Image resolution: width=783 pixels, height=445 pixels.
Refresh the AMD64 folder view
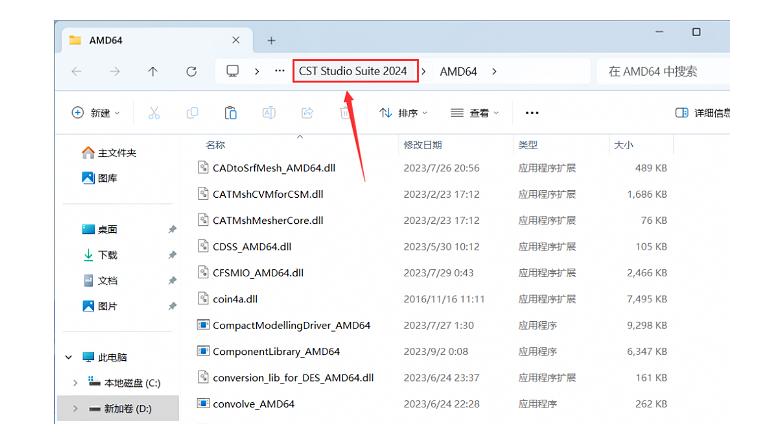[x=191, y=71]
